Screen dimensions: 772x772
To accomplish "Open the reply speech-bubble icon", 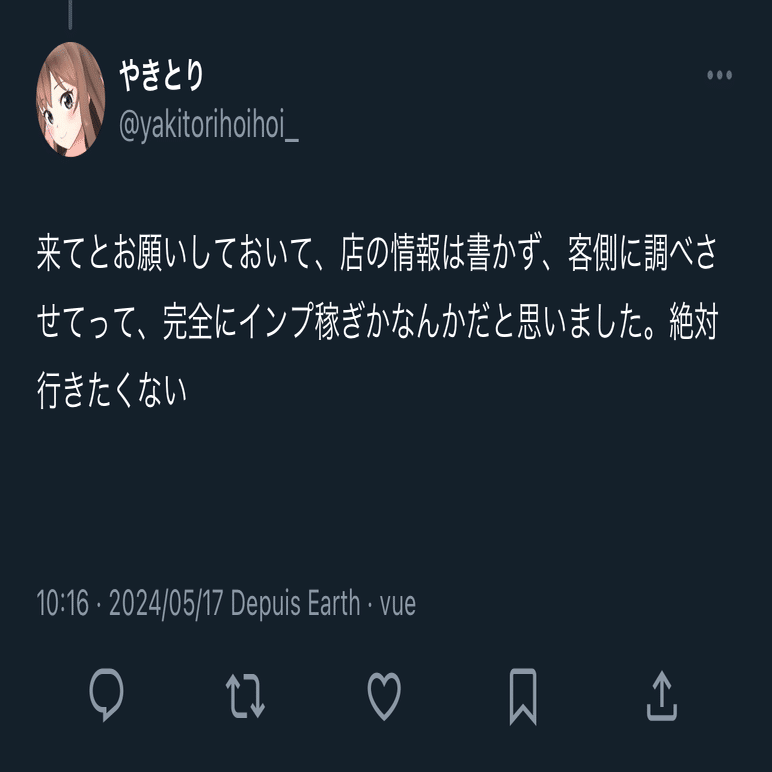I will pos(106,695).
